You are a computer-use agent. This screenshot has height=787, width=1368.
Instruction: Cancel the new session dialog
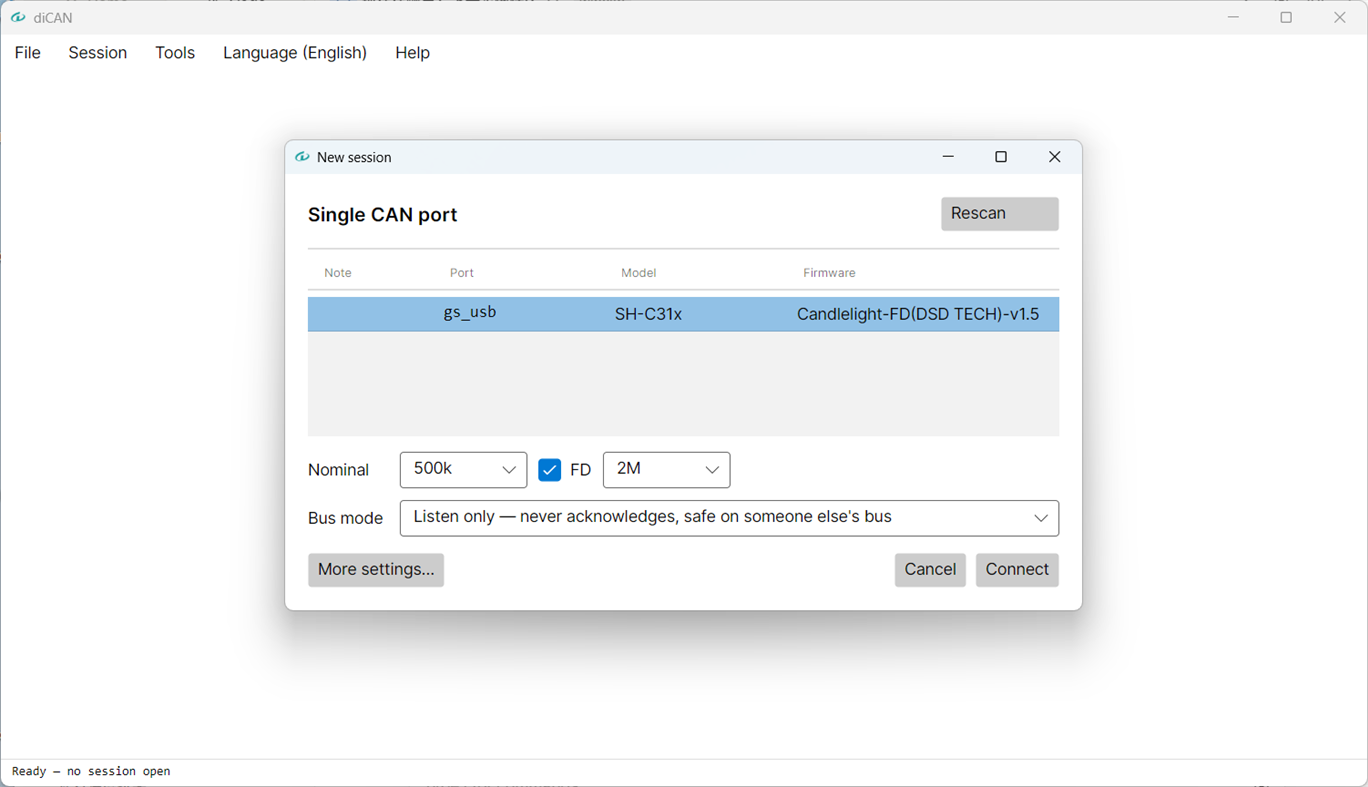click(x=930, y=570)
